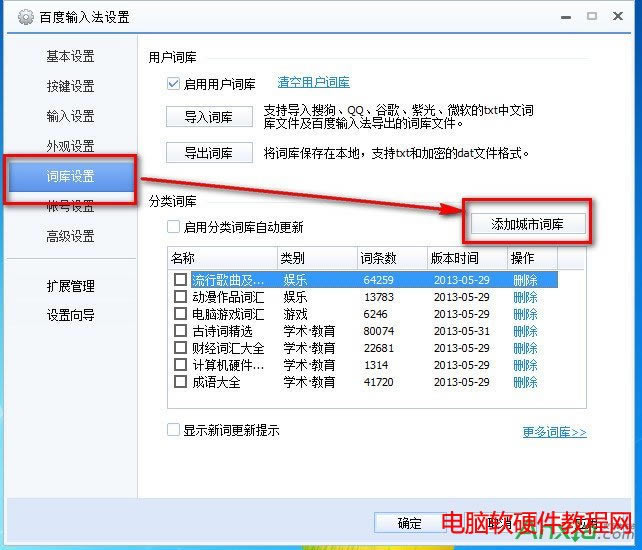Image resolution: width=642 pixels, height=550 pixels.
Task: Go to 外观设置 sidebar item
Action: click(70, 146)
